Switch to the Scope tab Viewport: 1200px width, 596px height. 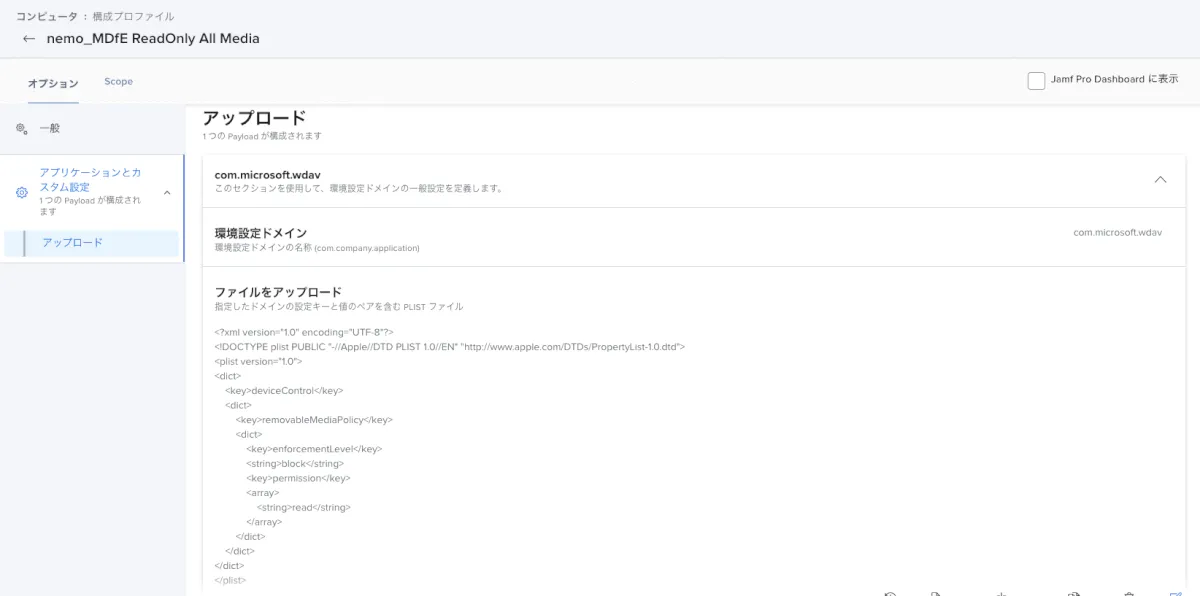point(118,82)
